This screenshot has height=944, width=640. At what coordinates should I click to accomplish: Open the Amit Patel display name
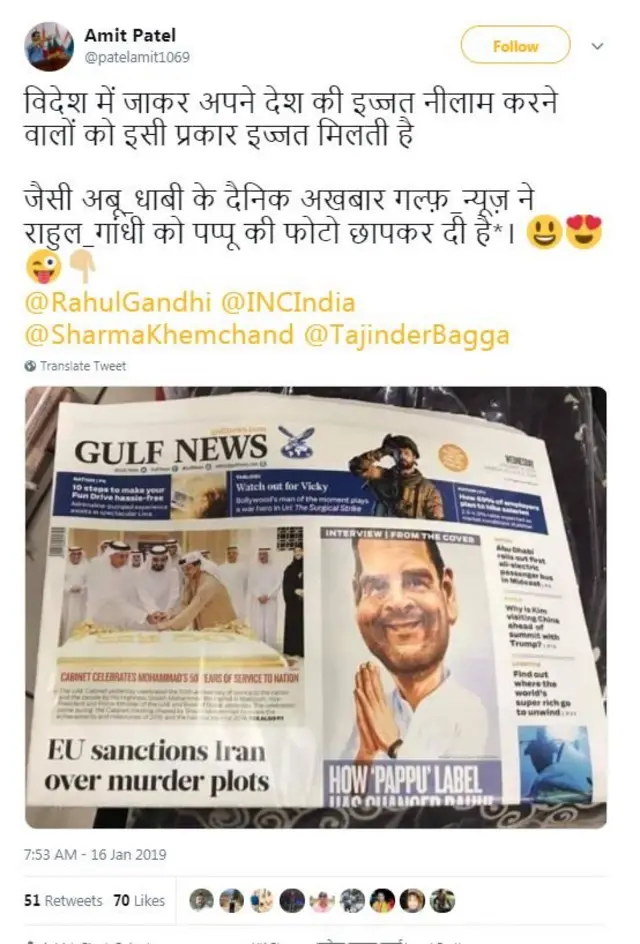(x=130, y=36)
